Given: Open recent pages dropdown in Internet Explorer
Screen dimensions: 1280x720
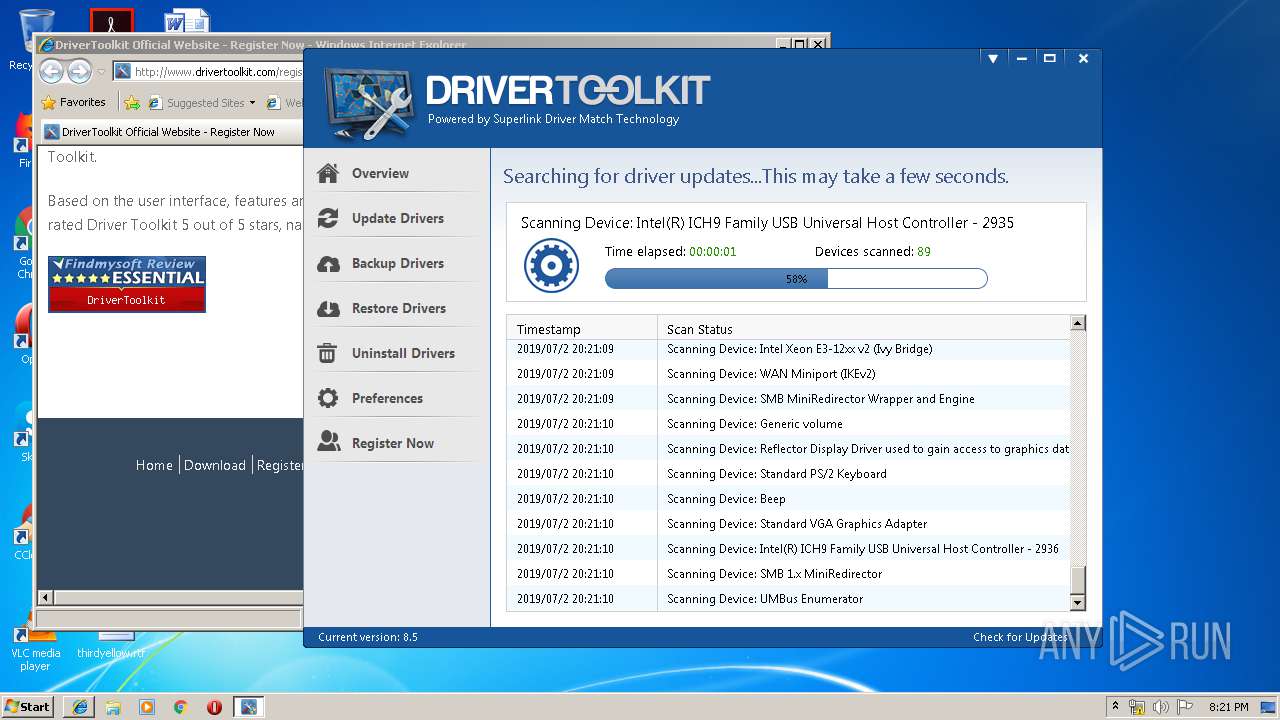Looking at the screenshot, I should (x=101, y=72).
